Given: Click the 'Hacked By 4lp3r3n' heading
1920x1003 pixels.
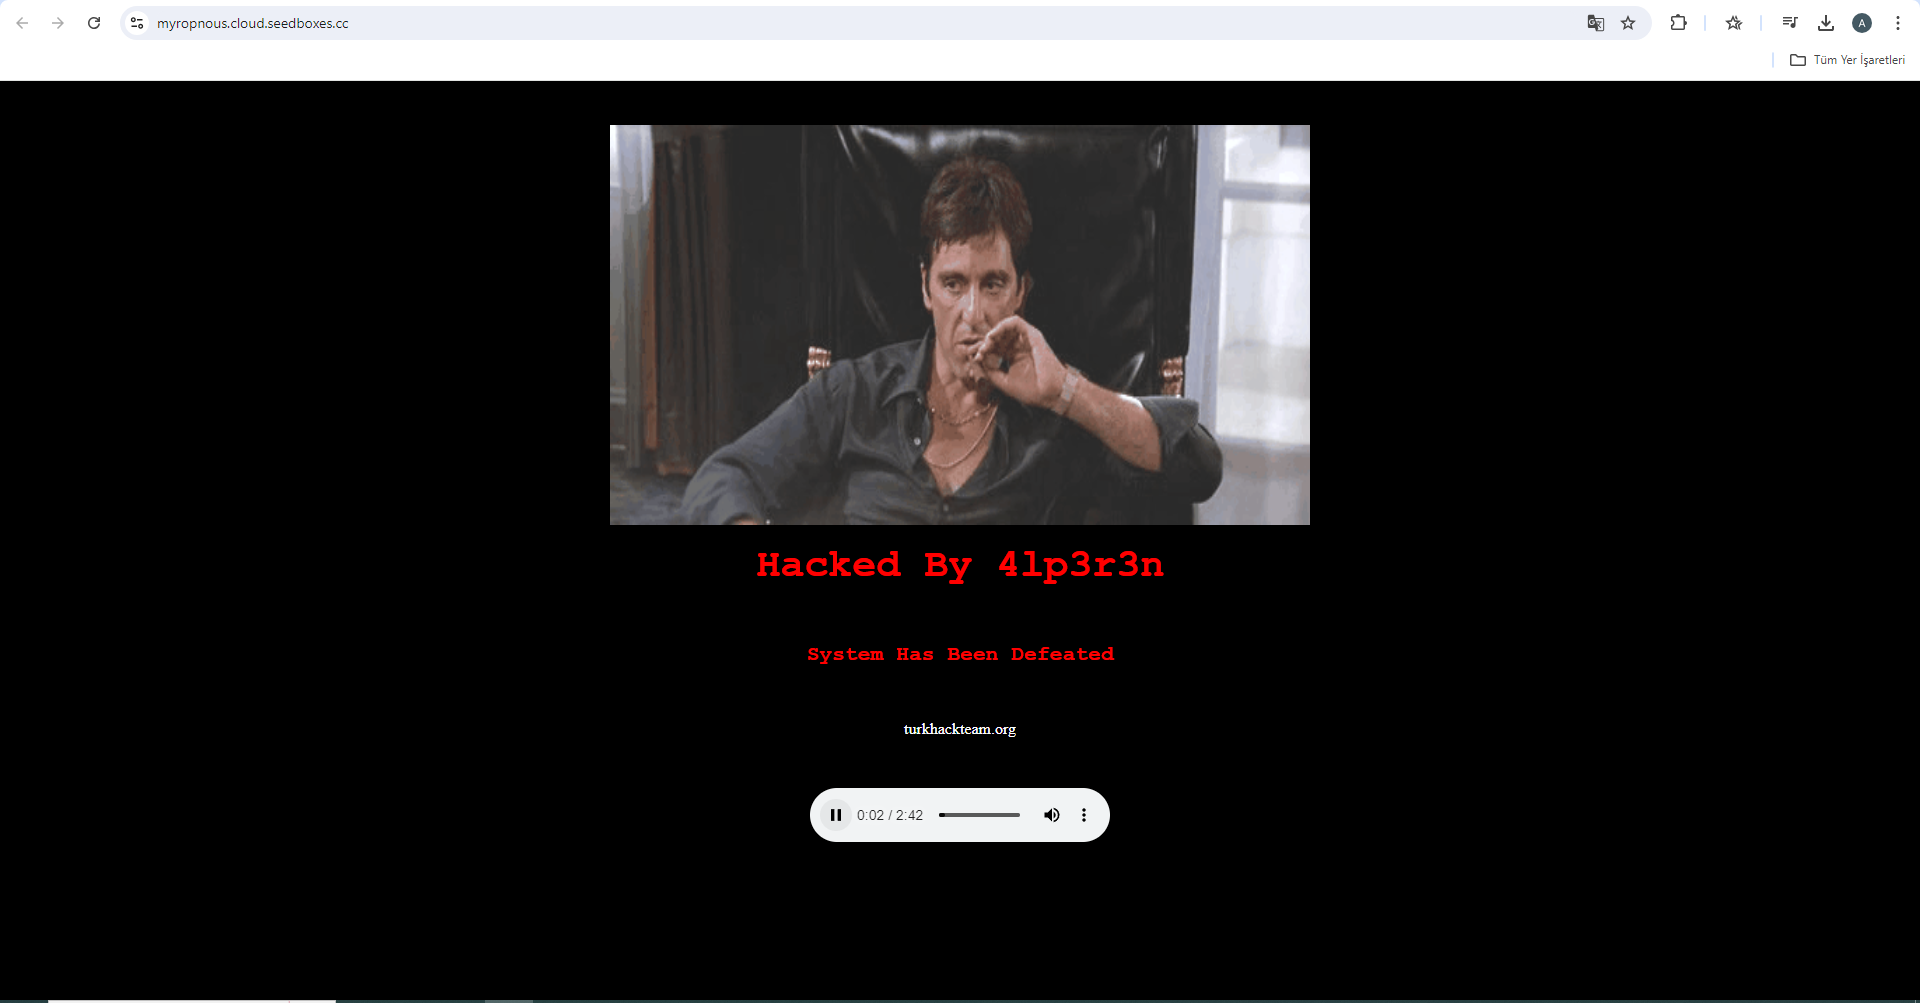Looking at the screenshot, I should tap(960, 566).
